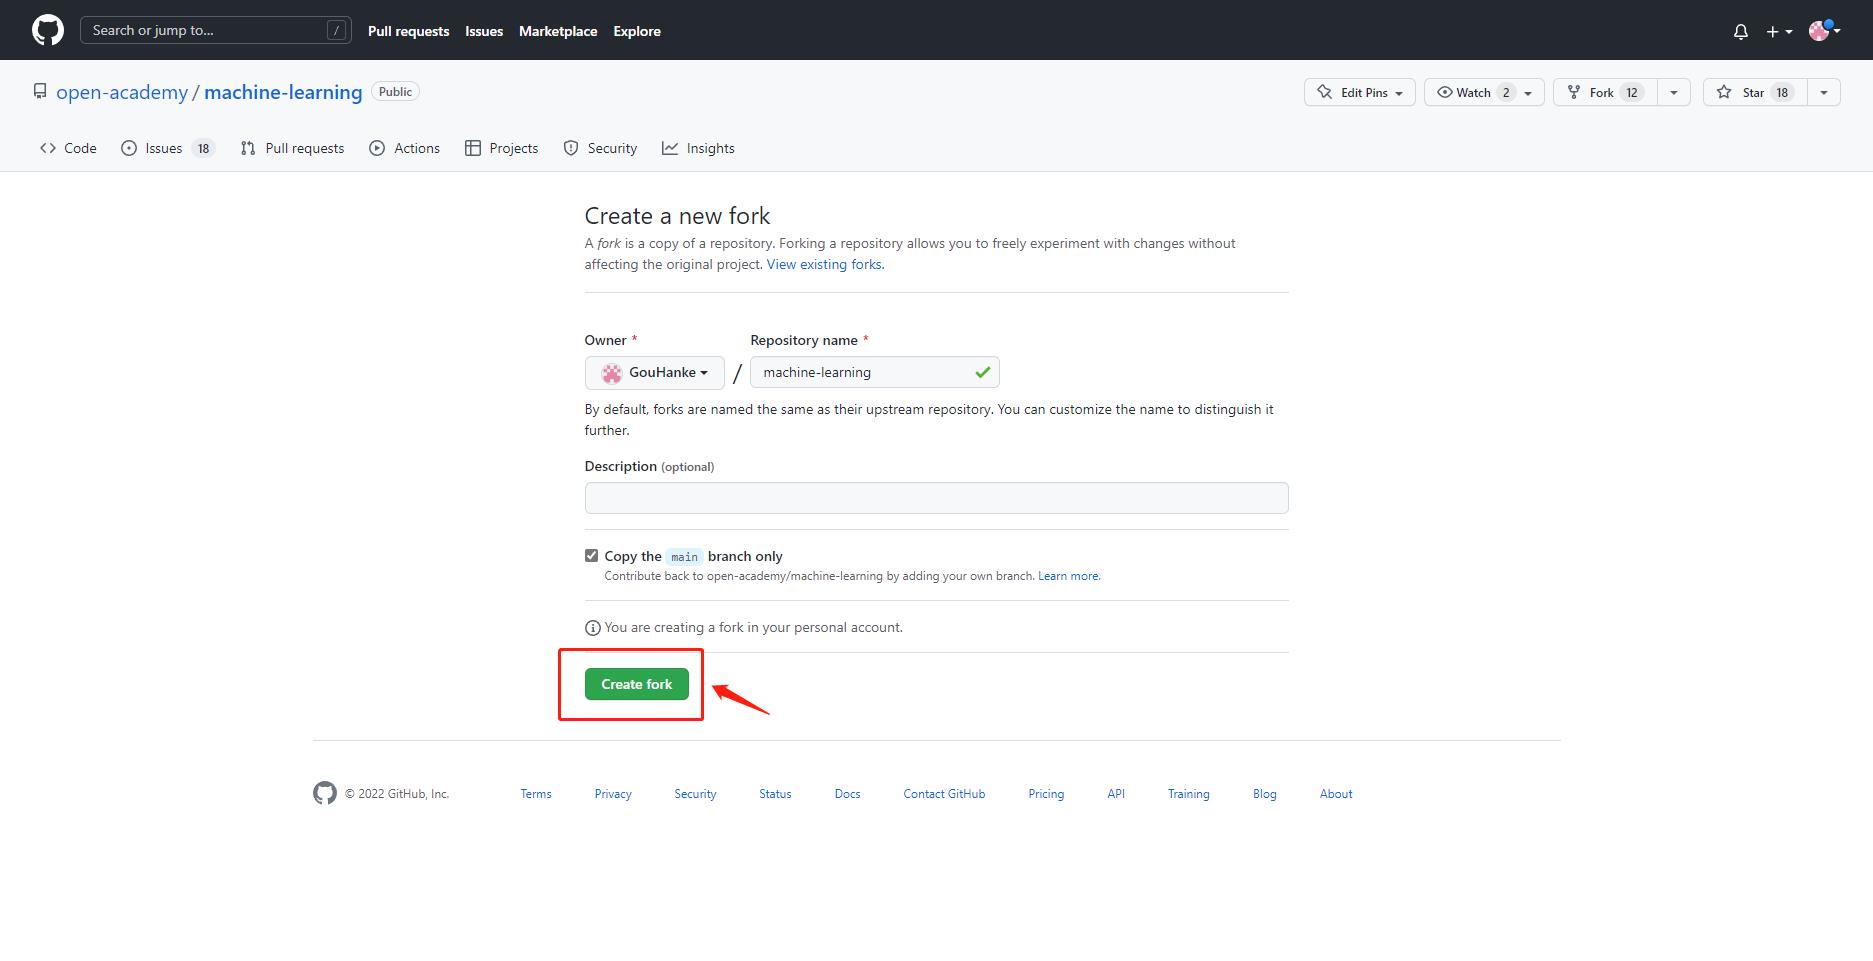Open footer Training link

(1188, 794)
